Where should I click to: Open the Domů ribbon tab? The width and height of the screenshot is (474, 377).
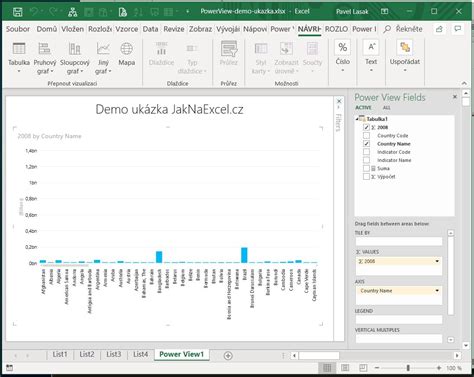pyautogui.click(x=47, y=29)
